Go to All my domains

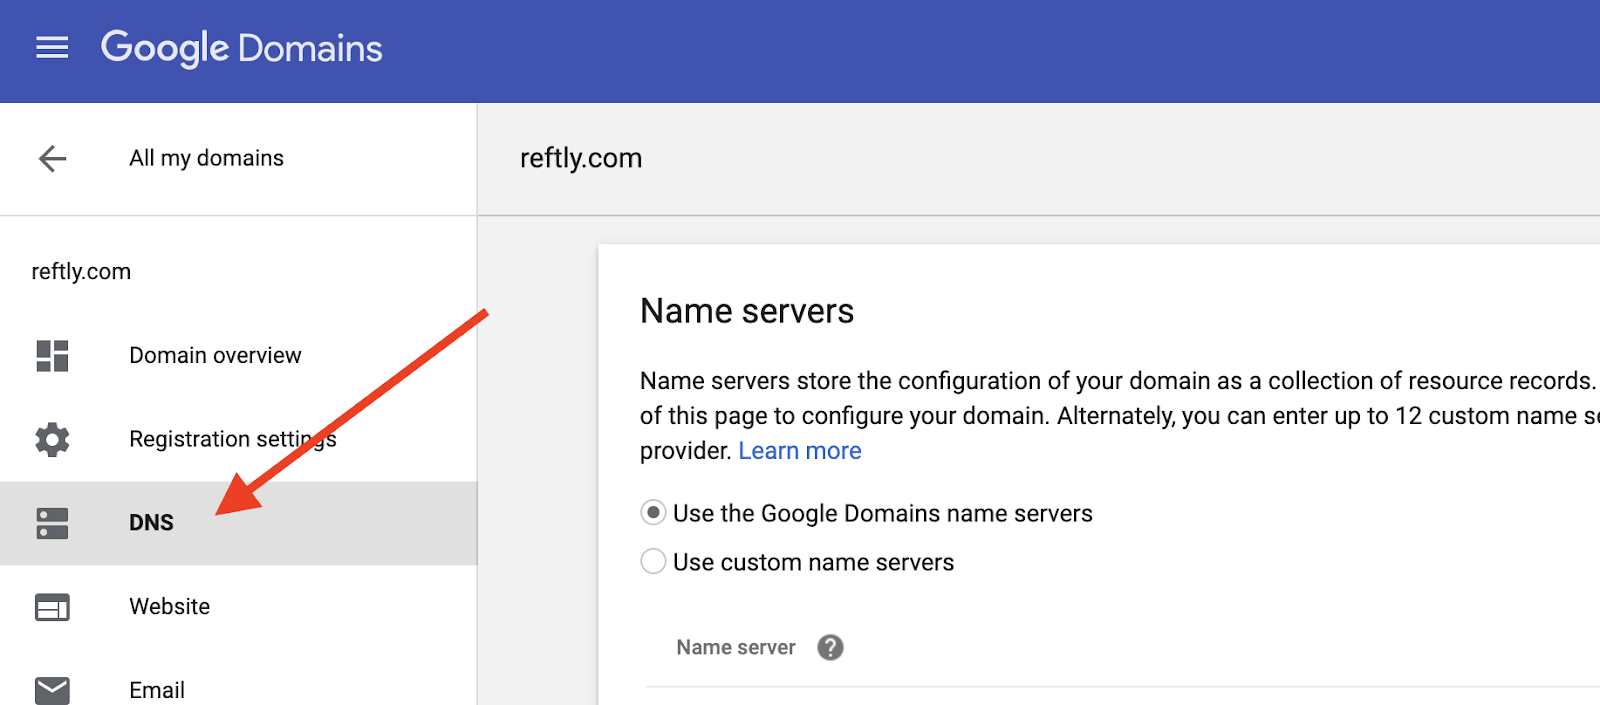pos(206,158)
